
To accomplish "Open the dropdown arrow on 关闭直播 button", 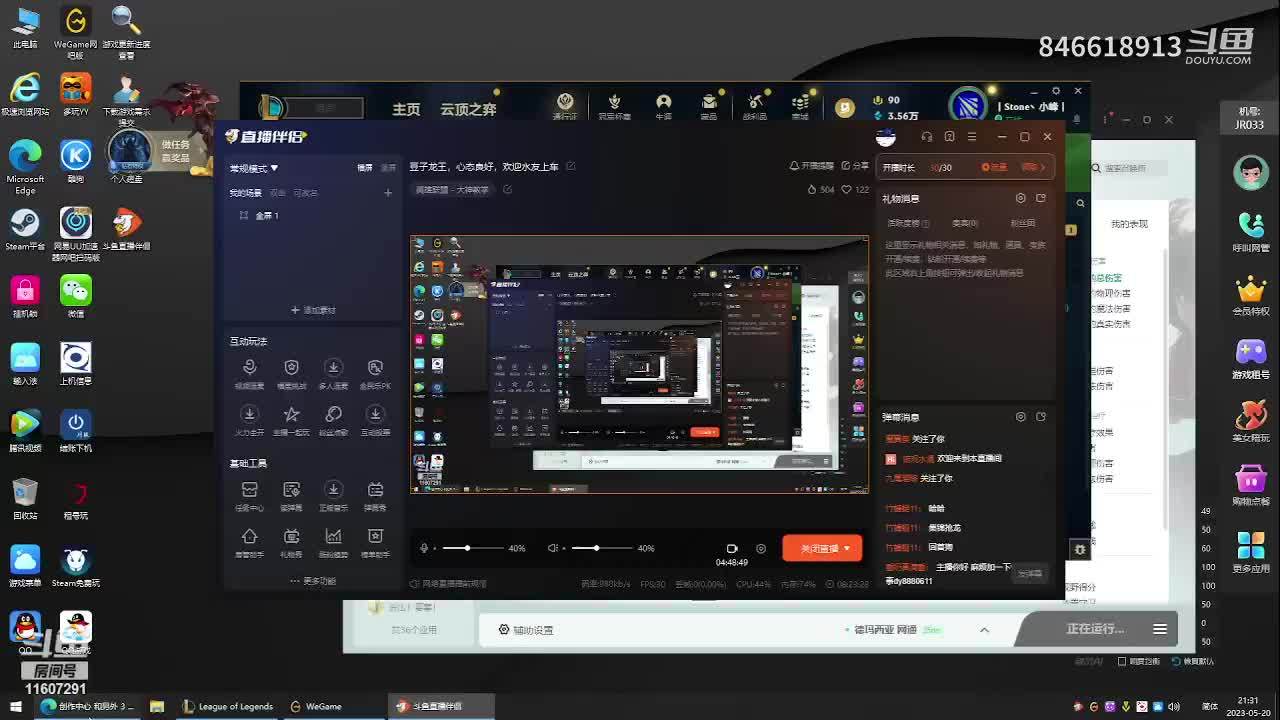I will point(847,548).
